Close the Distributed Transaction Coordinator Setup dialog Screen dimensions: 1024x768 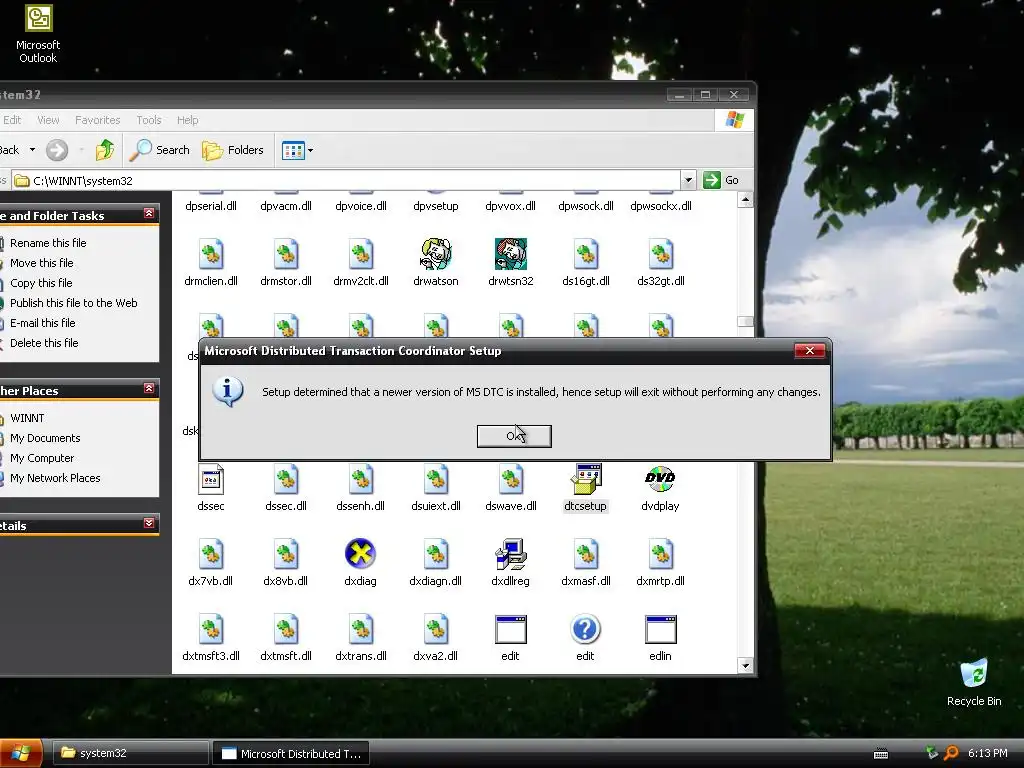(810, 351)
